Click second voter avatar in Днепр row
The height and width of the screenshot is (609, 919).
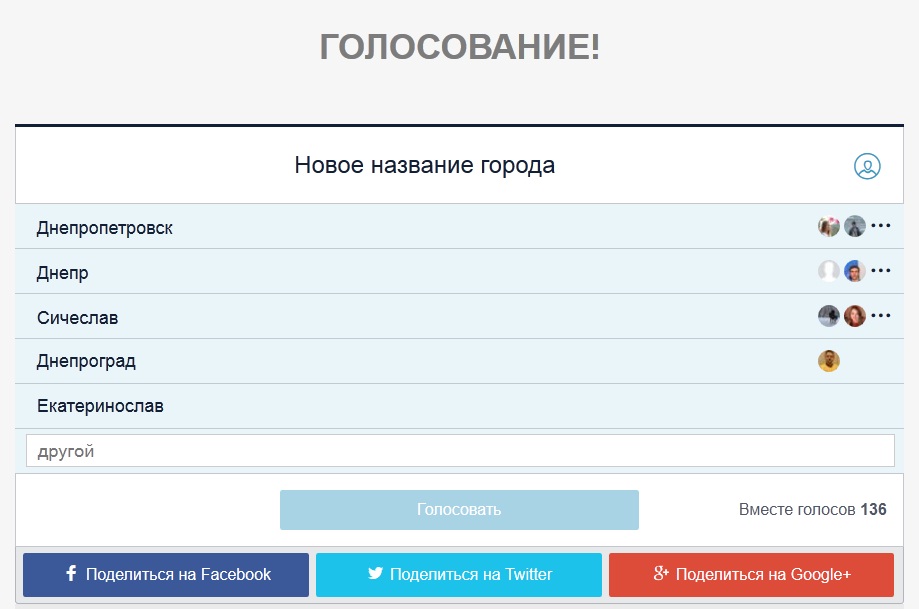(x=854, y=271)
